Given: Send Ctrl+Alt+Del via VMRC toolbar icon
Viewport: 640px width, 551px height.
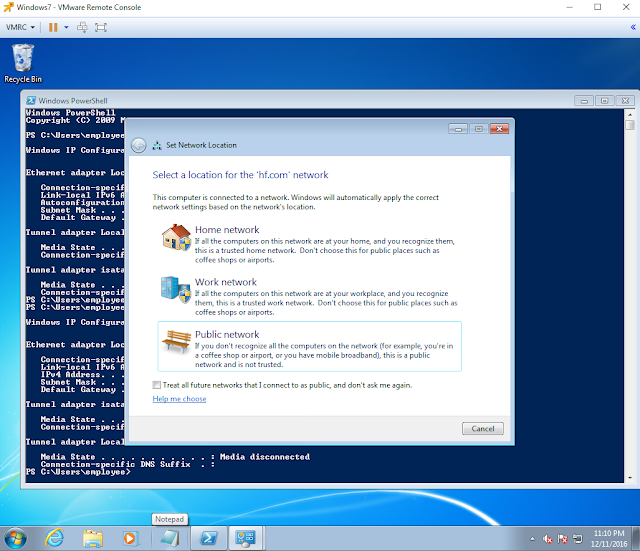Looking at the screenshot, I should 82,27.
